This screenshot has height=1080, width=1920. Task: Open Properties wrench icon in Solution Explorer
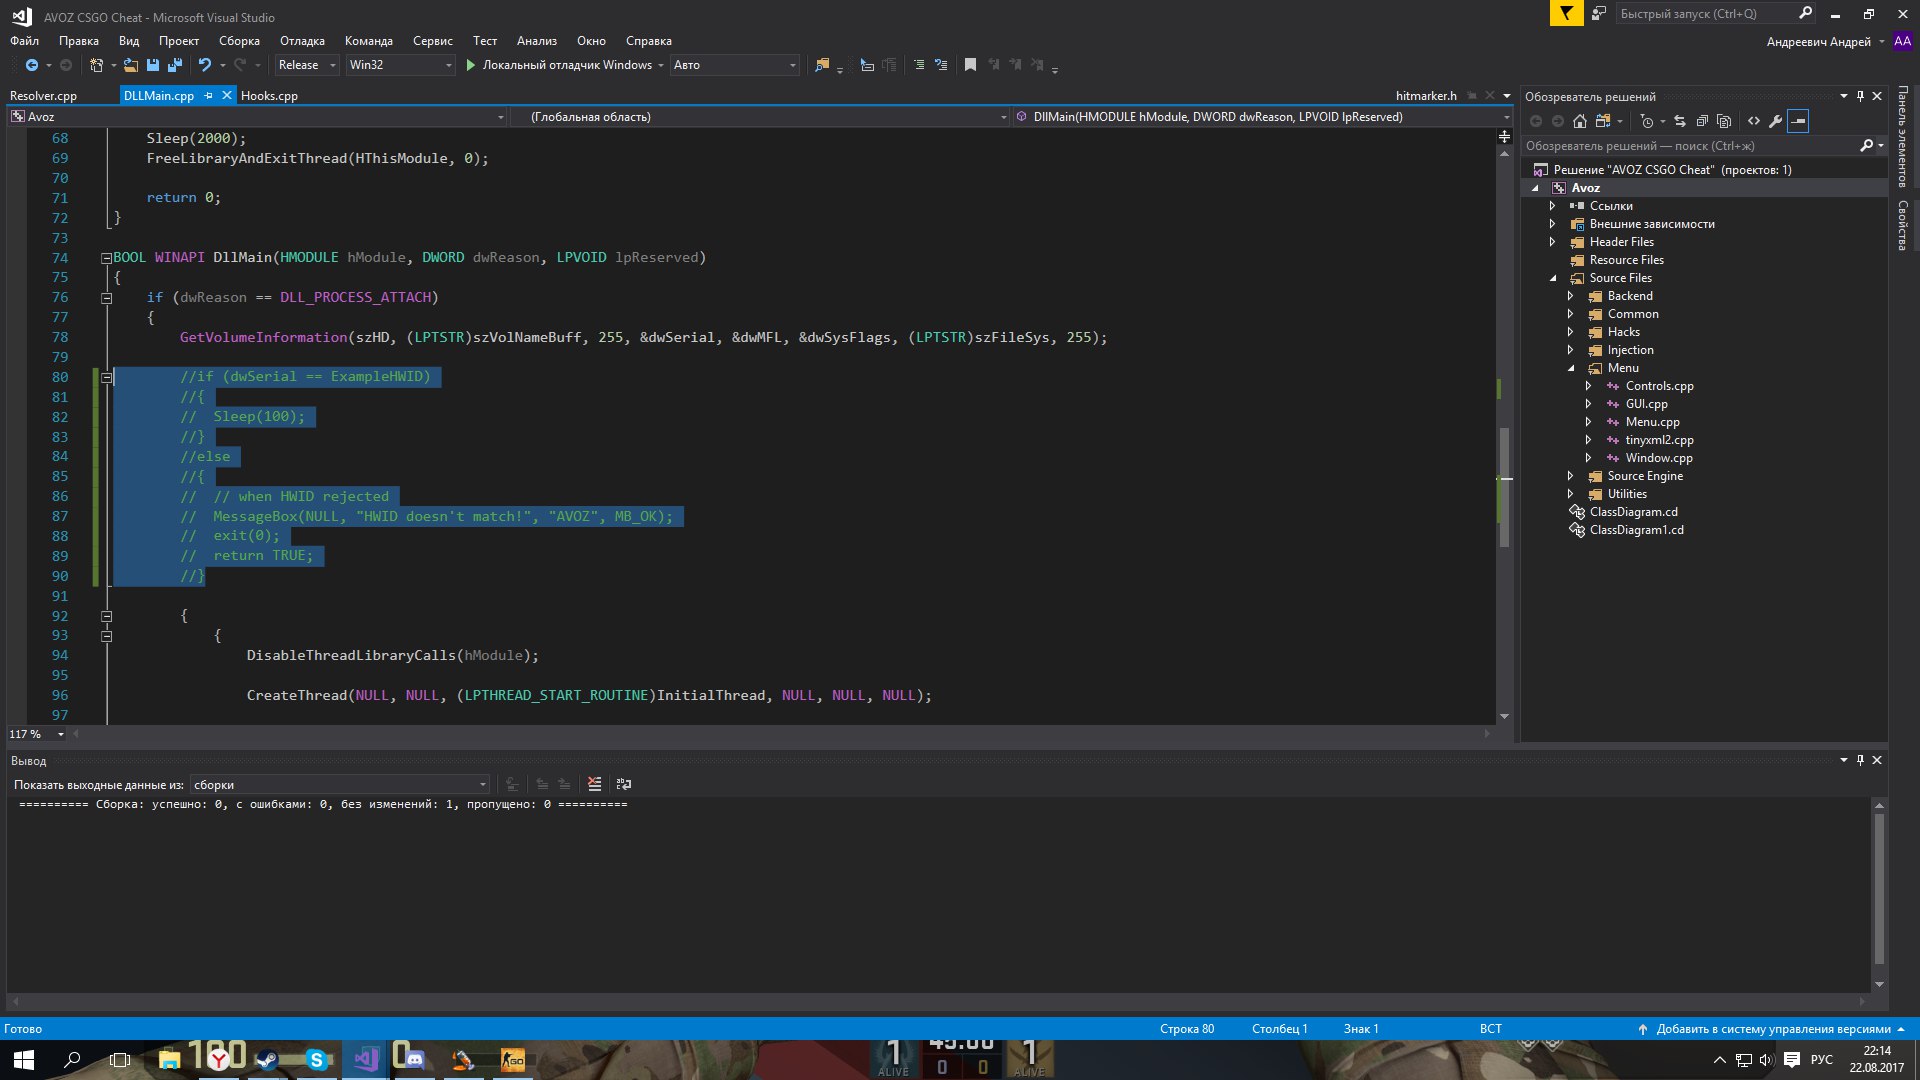(1776, 121)
